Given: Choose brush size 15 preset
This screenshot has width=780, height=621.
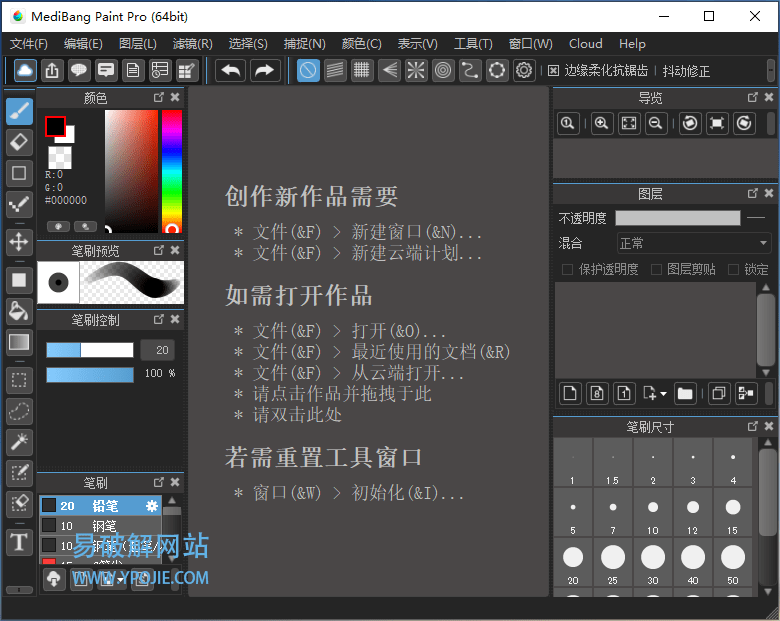Looking at the screenshot, I should point(733,512).
